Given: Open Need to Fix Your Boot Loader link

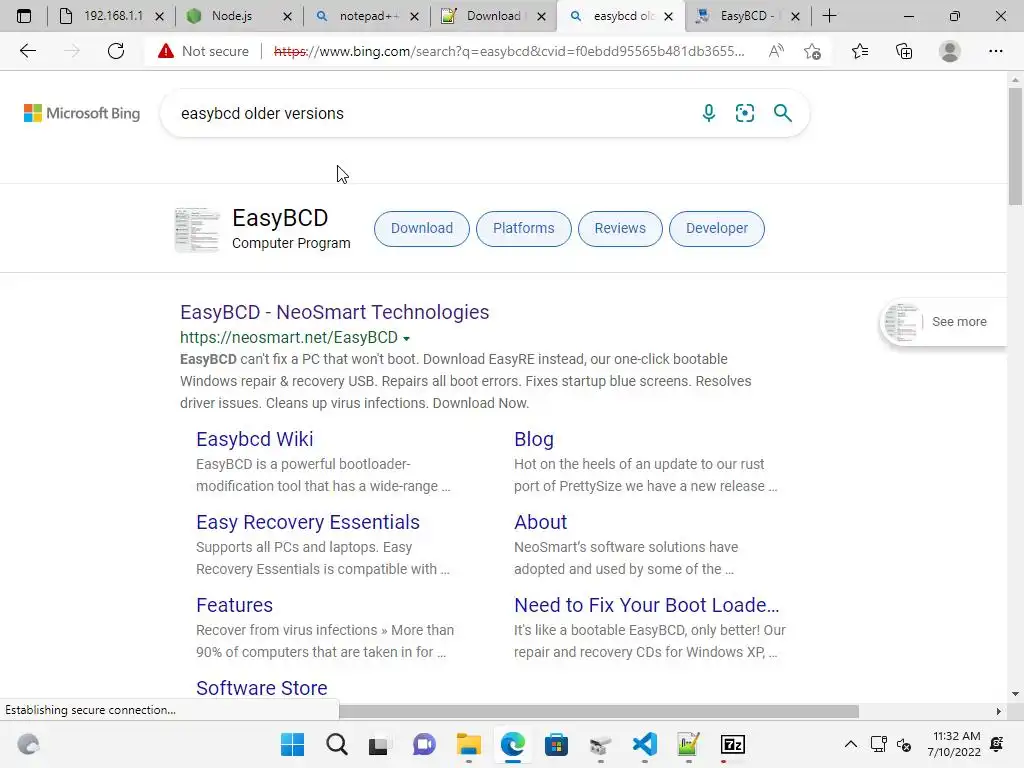Looking at the screenshot, I should click(x=647, y=605).
